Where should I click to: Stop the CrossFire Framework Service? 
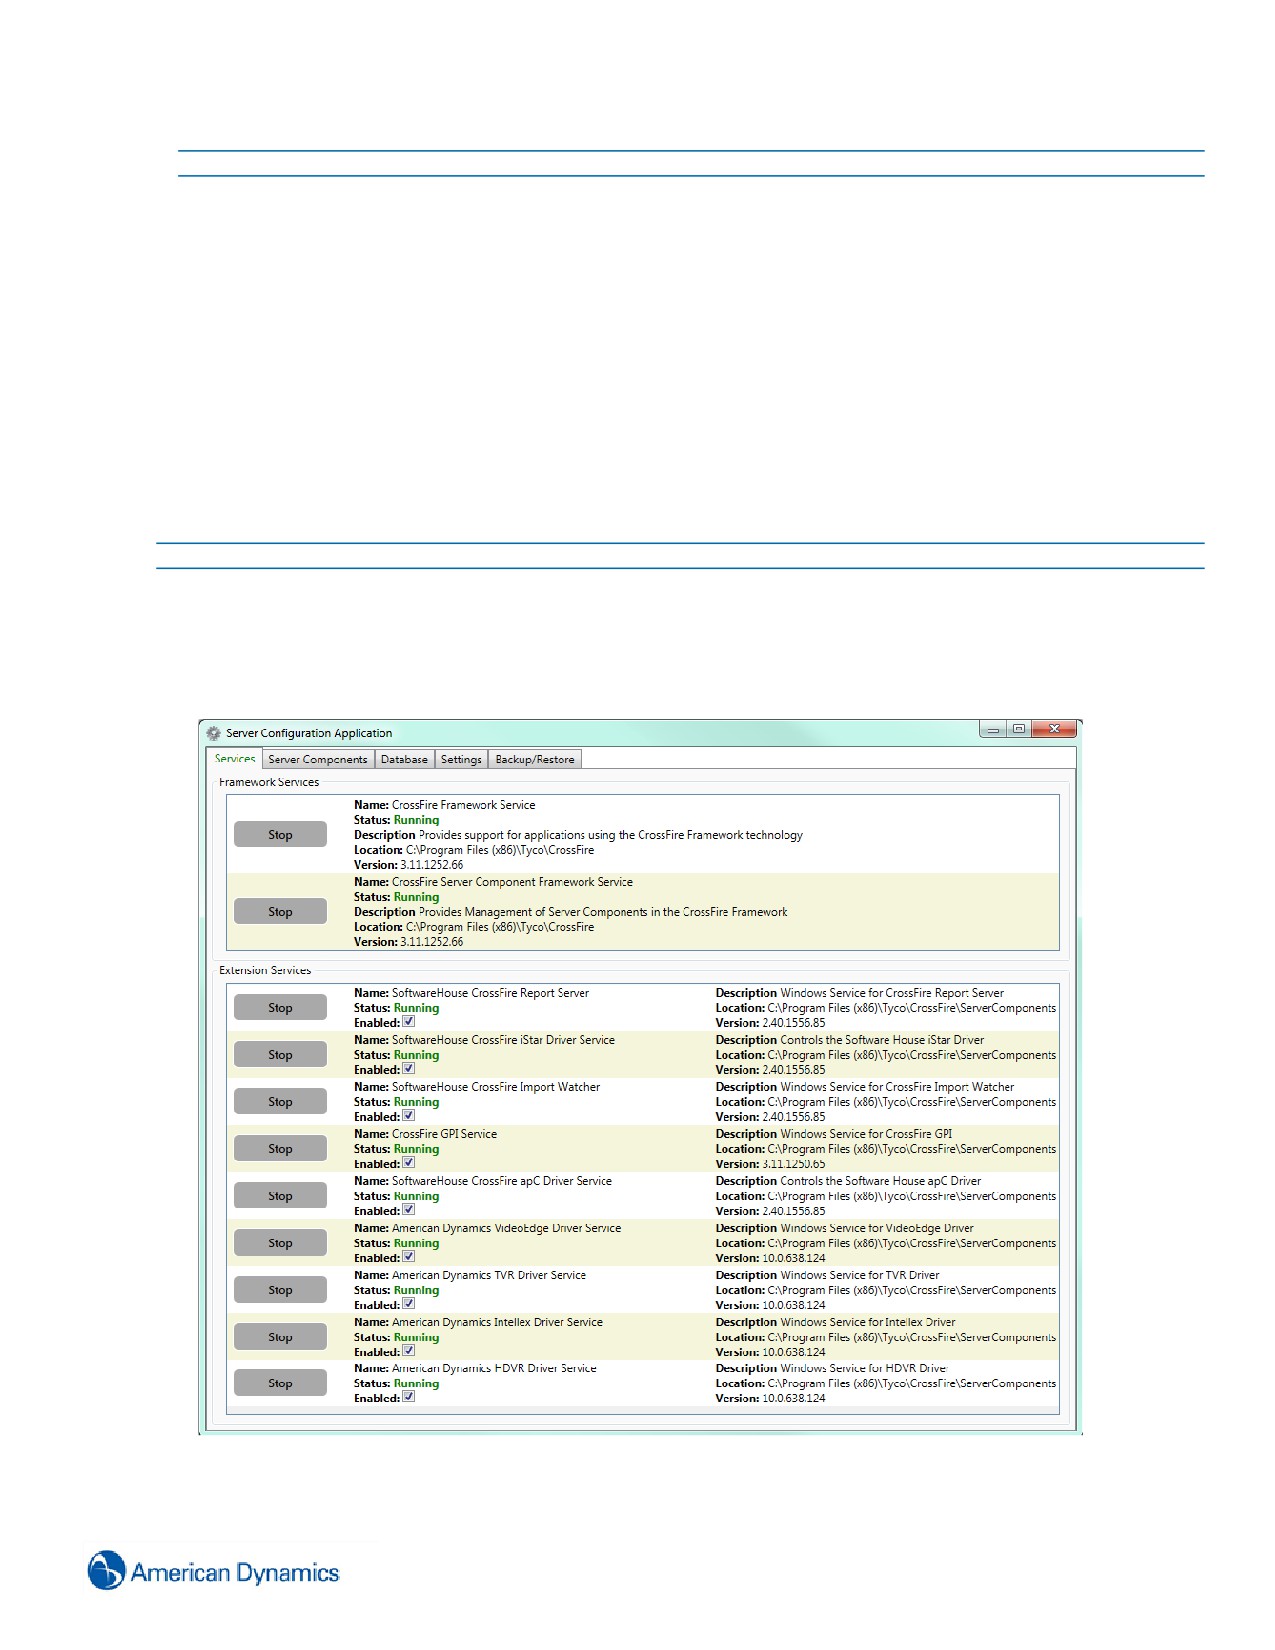click(280, 835)
